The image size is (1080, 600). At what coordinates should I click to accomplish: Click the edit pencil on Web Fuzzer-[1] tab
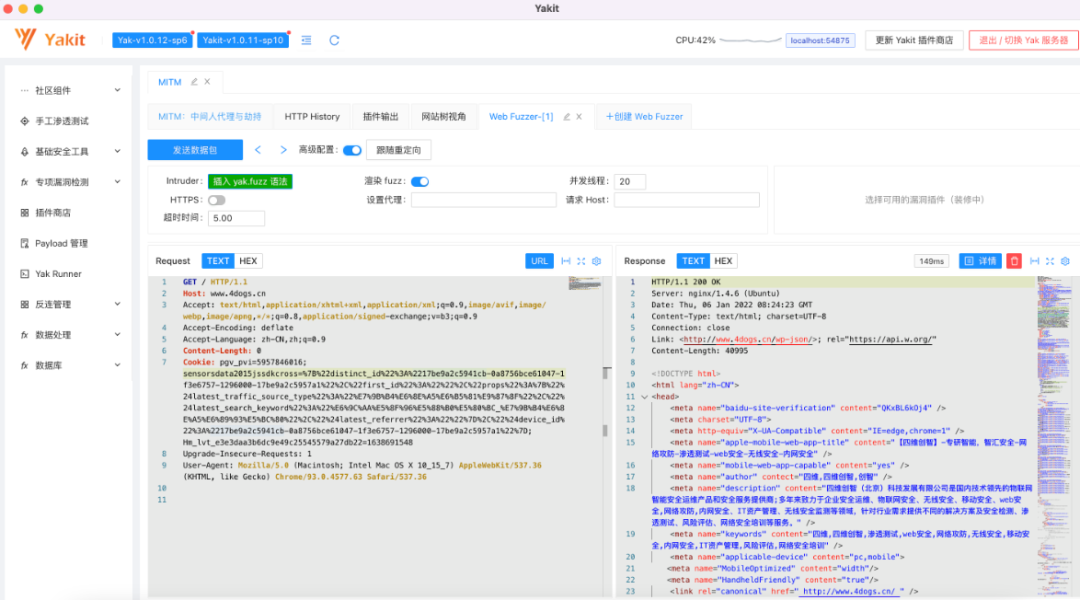click(x=566, y=116)
